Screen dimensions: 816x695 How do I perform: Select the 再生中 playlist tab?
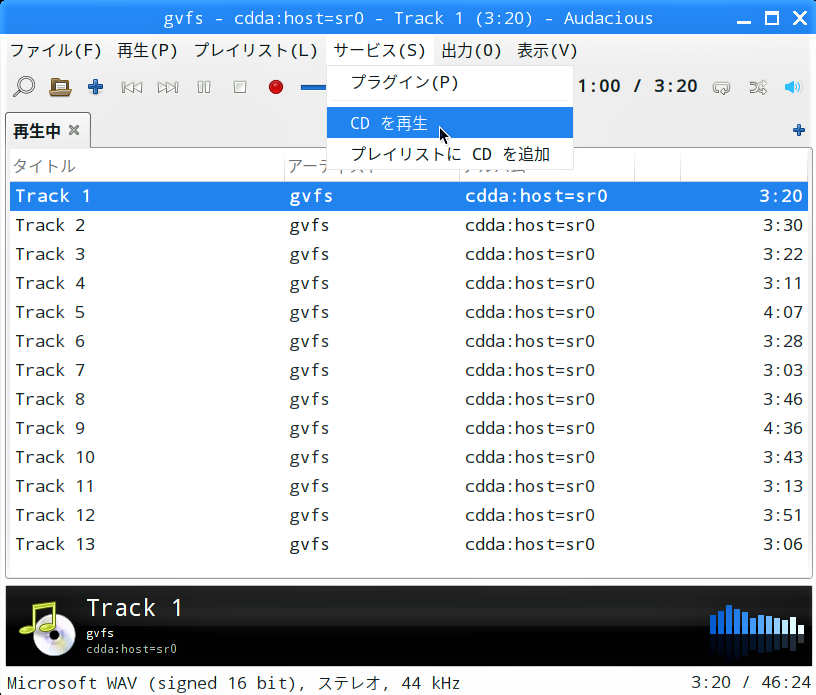(48, 131)
